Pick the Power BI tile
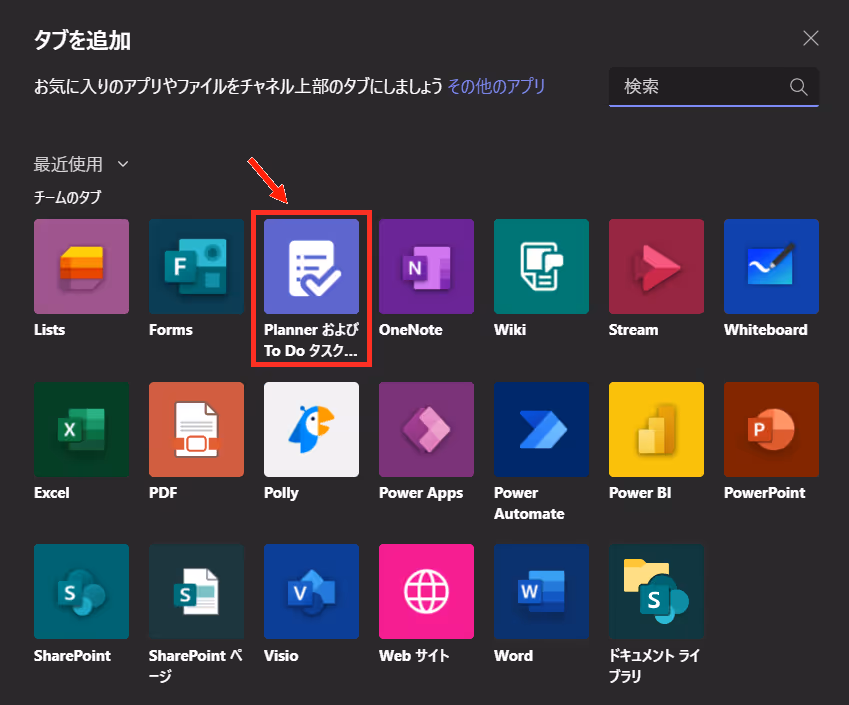The height and width of the screenshot is (705, 849). [x=656, y=429]
